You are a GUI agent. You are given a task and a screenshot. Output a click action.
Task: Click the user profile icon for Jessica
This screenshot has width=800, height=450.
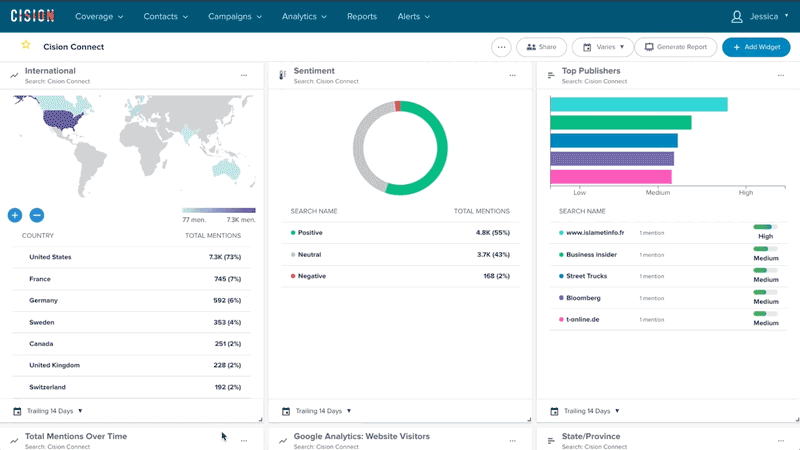click(737, 17)
